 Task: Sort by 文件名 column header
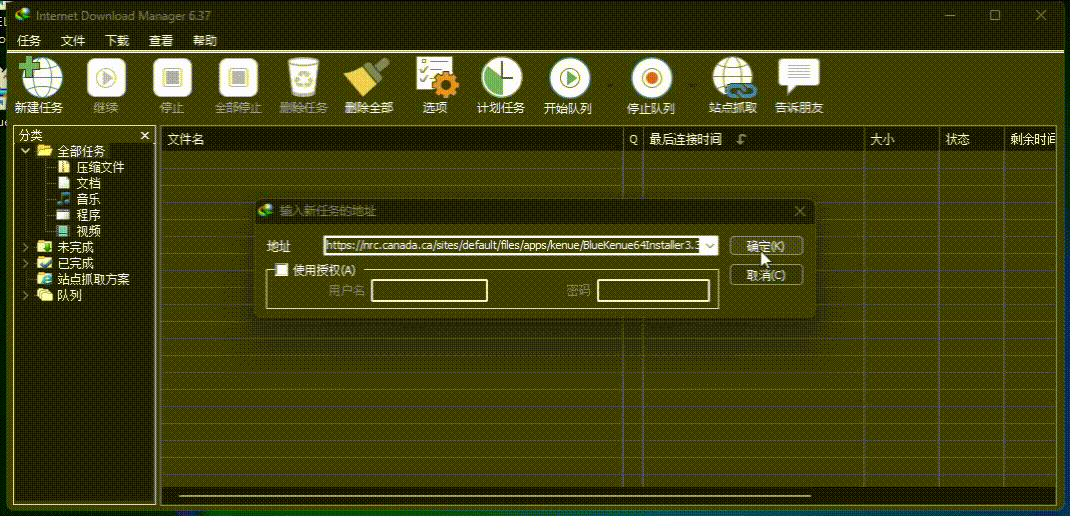point(392,139)
